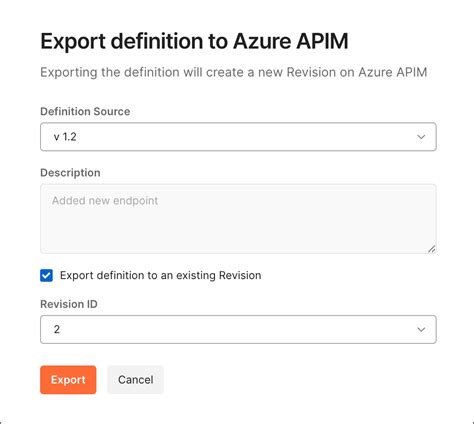
Task: Uncheck the existing Revision export checkbox
Action: [46, 275]
